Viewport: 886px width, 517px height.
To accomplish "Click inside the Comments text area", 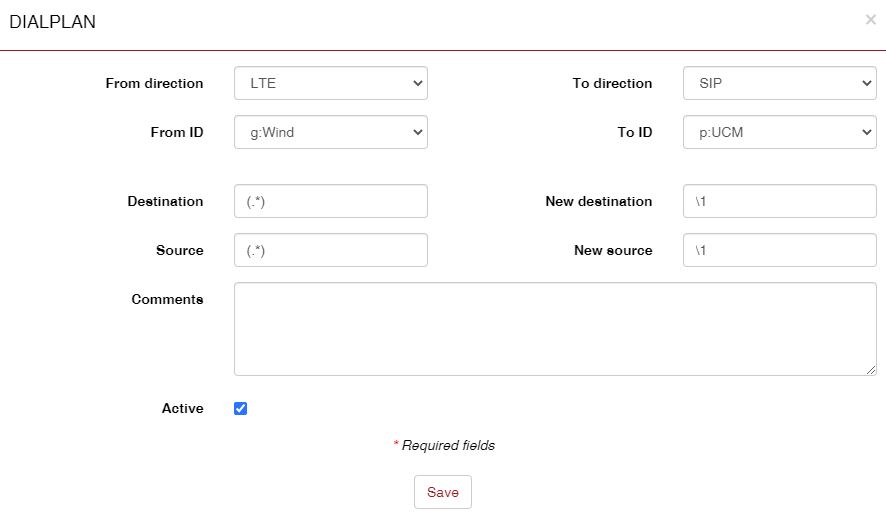I will [555, 329].
